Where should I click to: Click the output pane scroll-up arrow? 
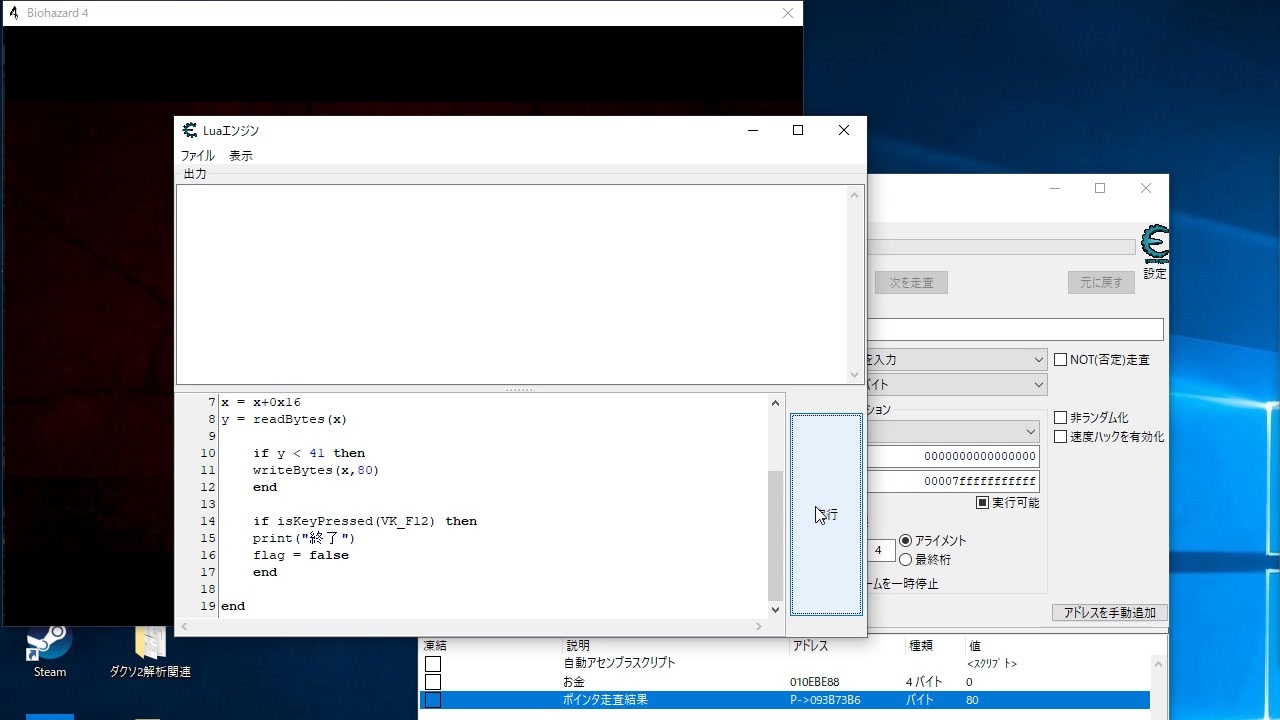(855, 195)
